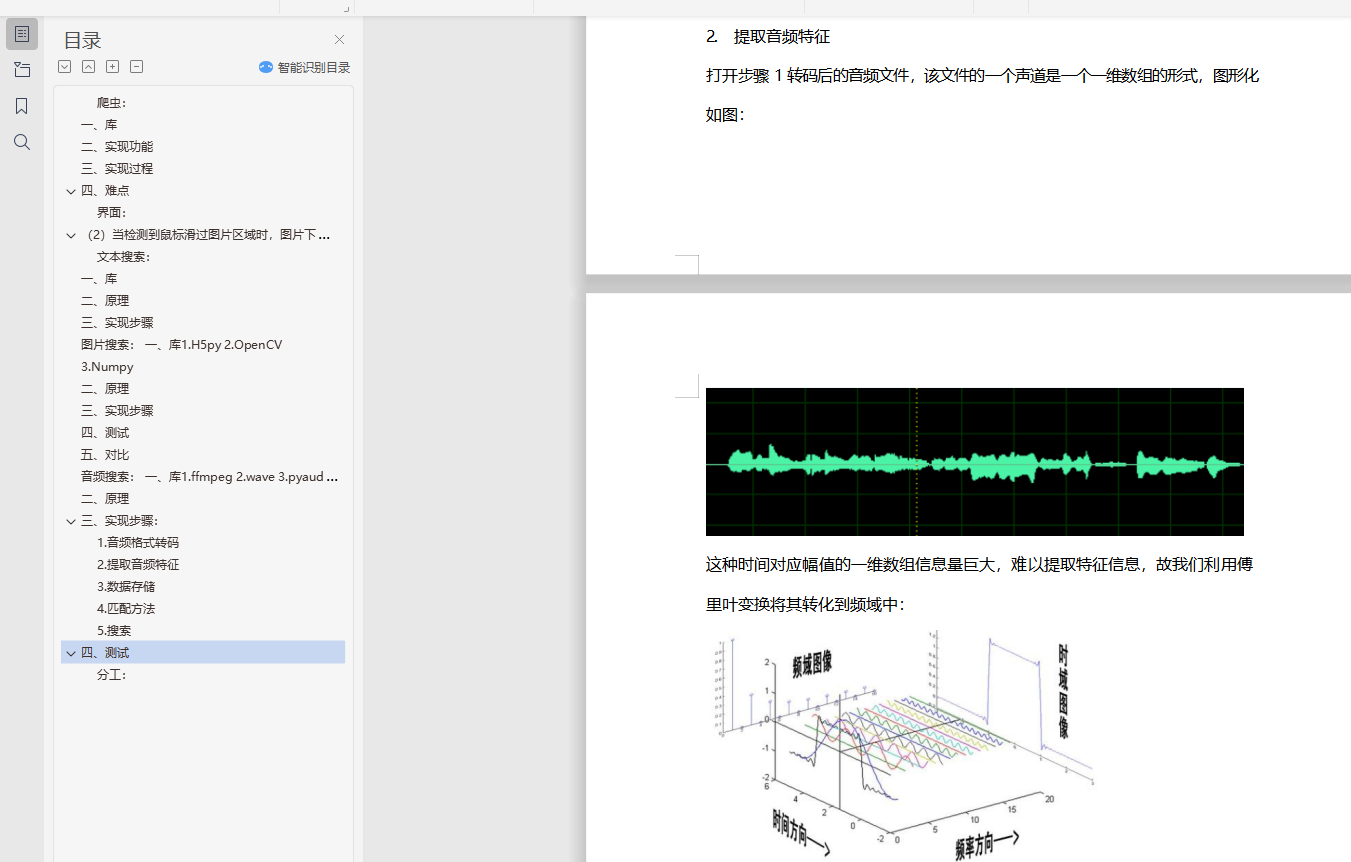Collapse the 三、实现步骤： heading chevron
1351x862 pixels.
(71, 521)
